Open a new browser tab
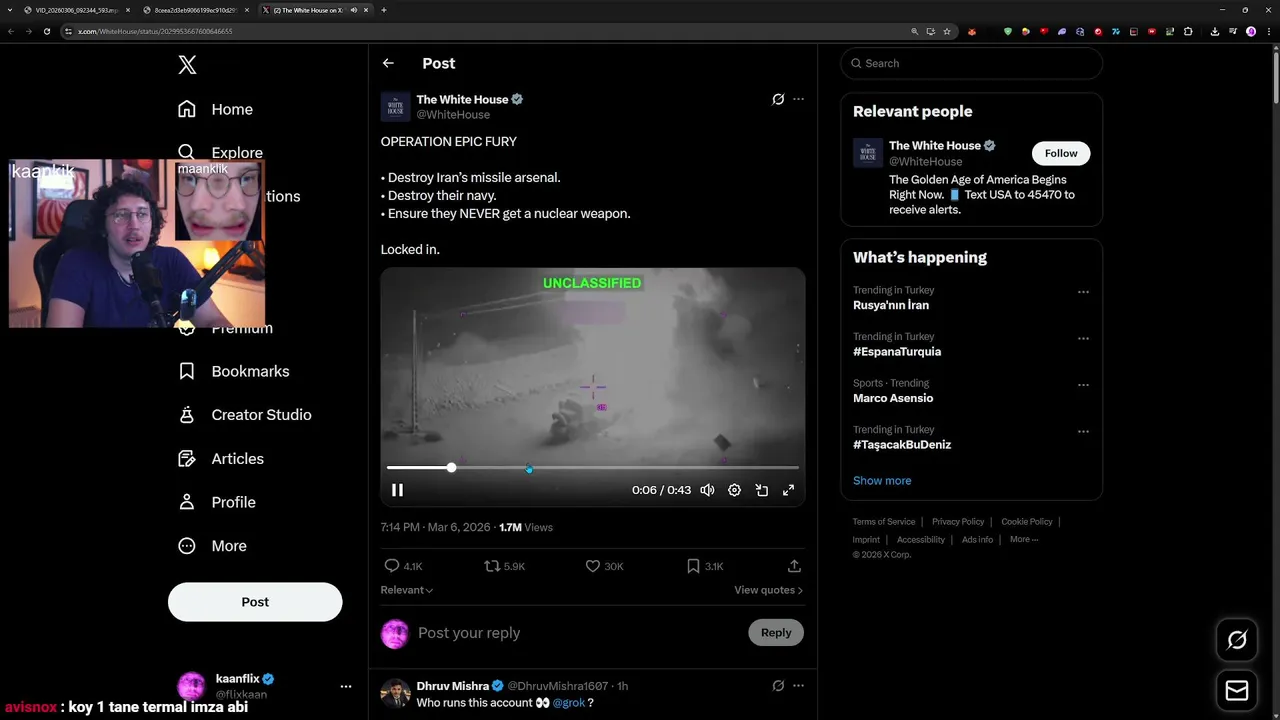Viewport: 1280px width, 720px height. click(x=384, y=10)
